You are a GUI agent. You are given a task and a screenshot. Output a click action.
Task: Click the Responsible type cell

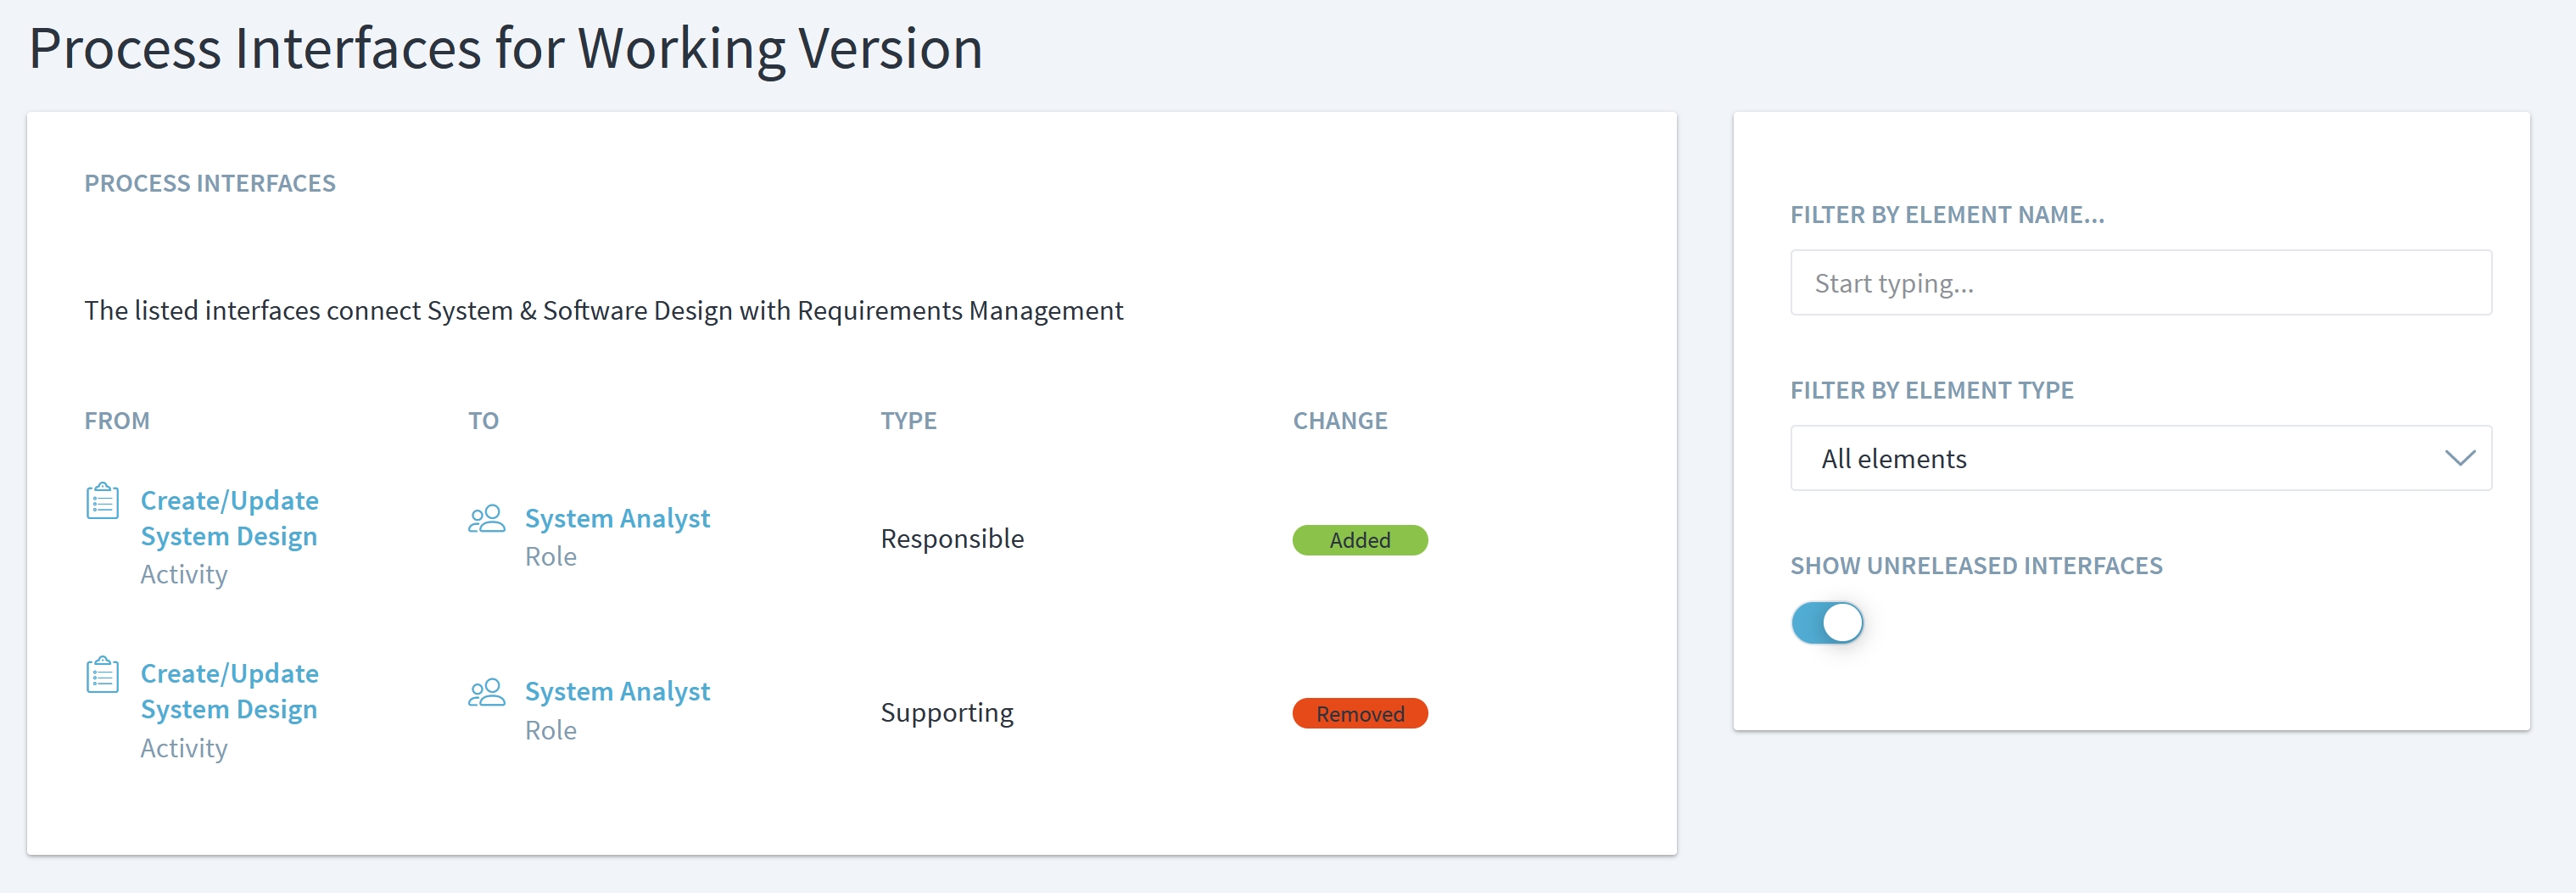pyautogui.click(x=952, y=539)
